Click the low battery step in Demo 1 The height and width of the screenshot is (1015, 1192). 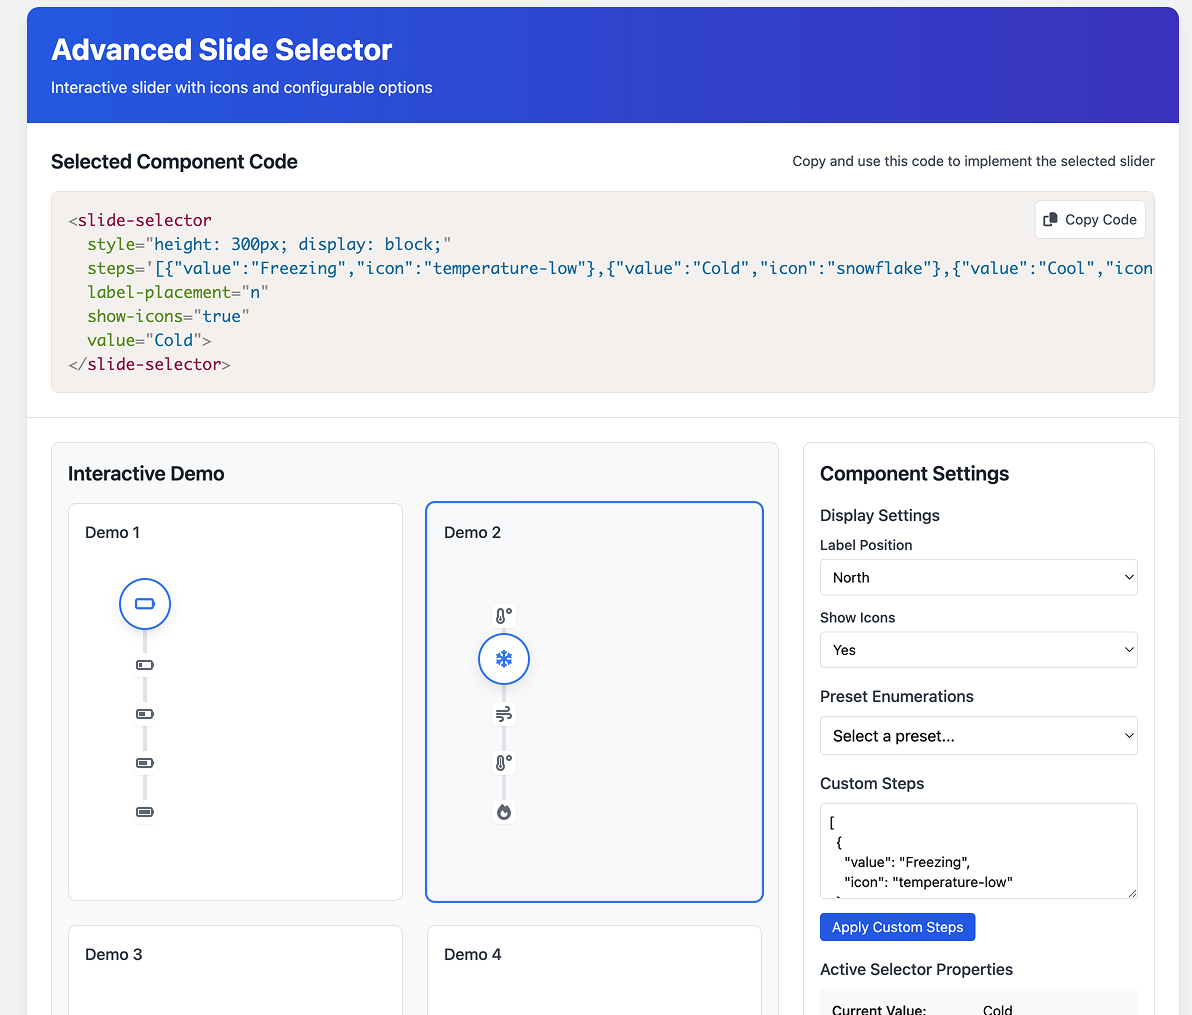point(144,664)
